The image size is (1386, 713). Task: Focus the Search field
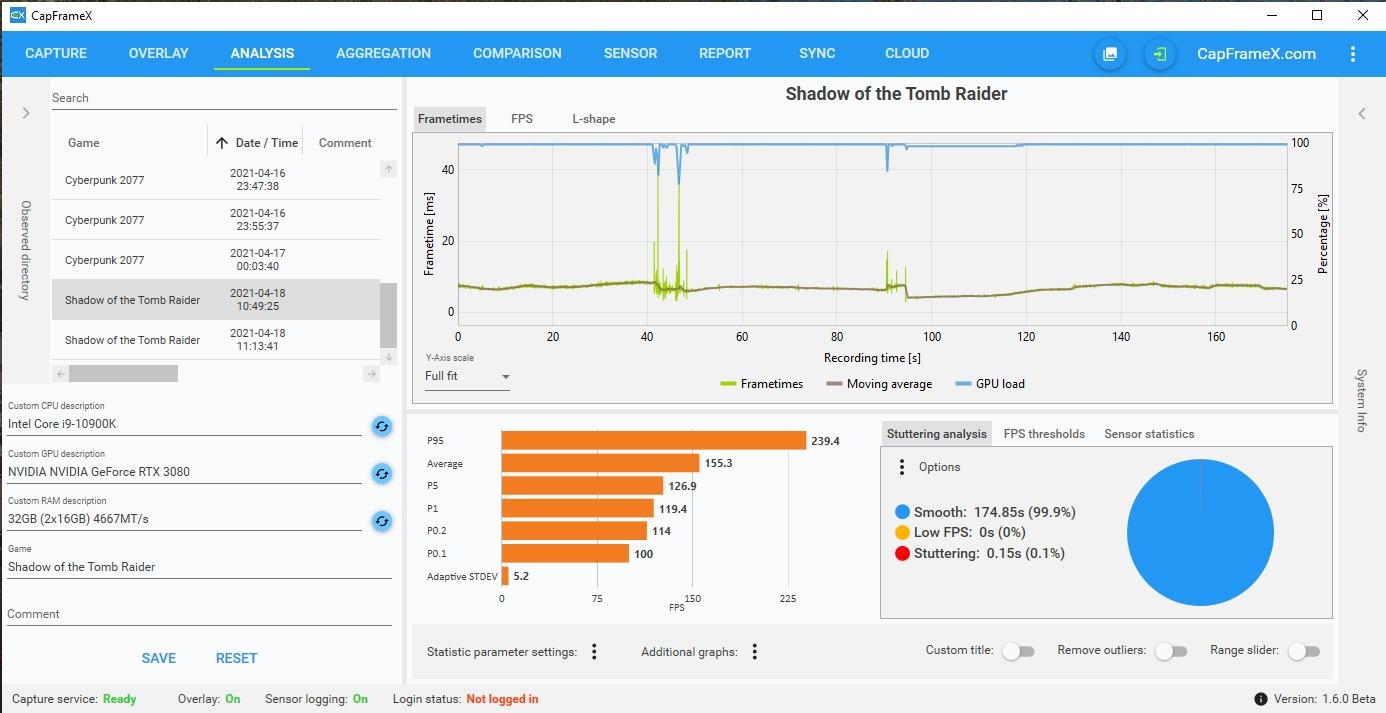click(x=224, y=98)
